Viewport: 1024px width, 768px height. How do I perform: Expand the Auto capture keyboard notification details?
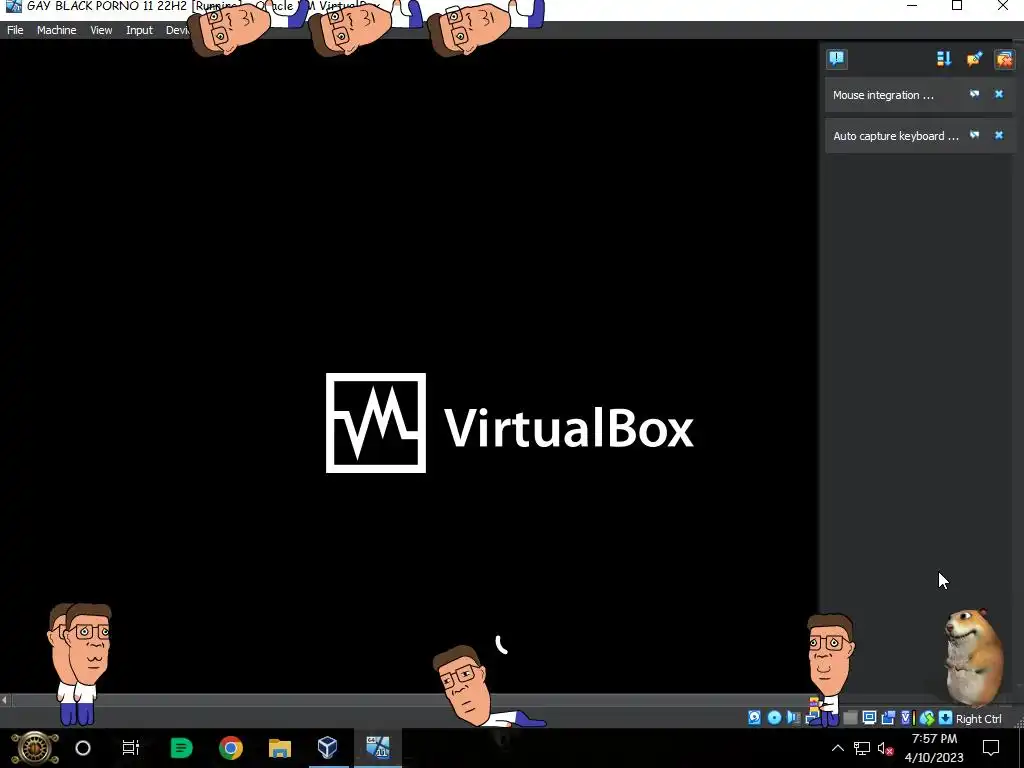[x=974, y=135]
